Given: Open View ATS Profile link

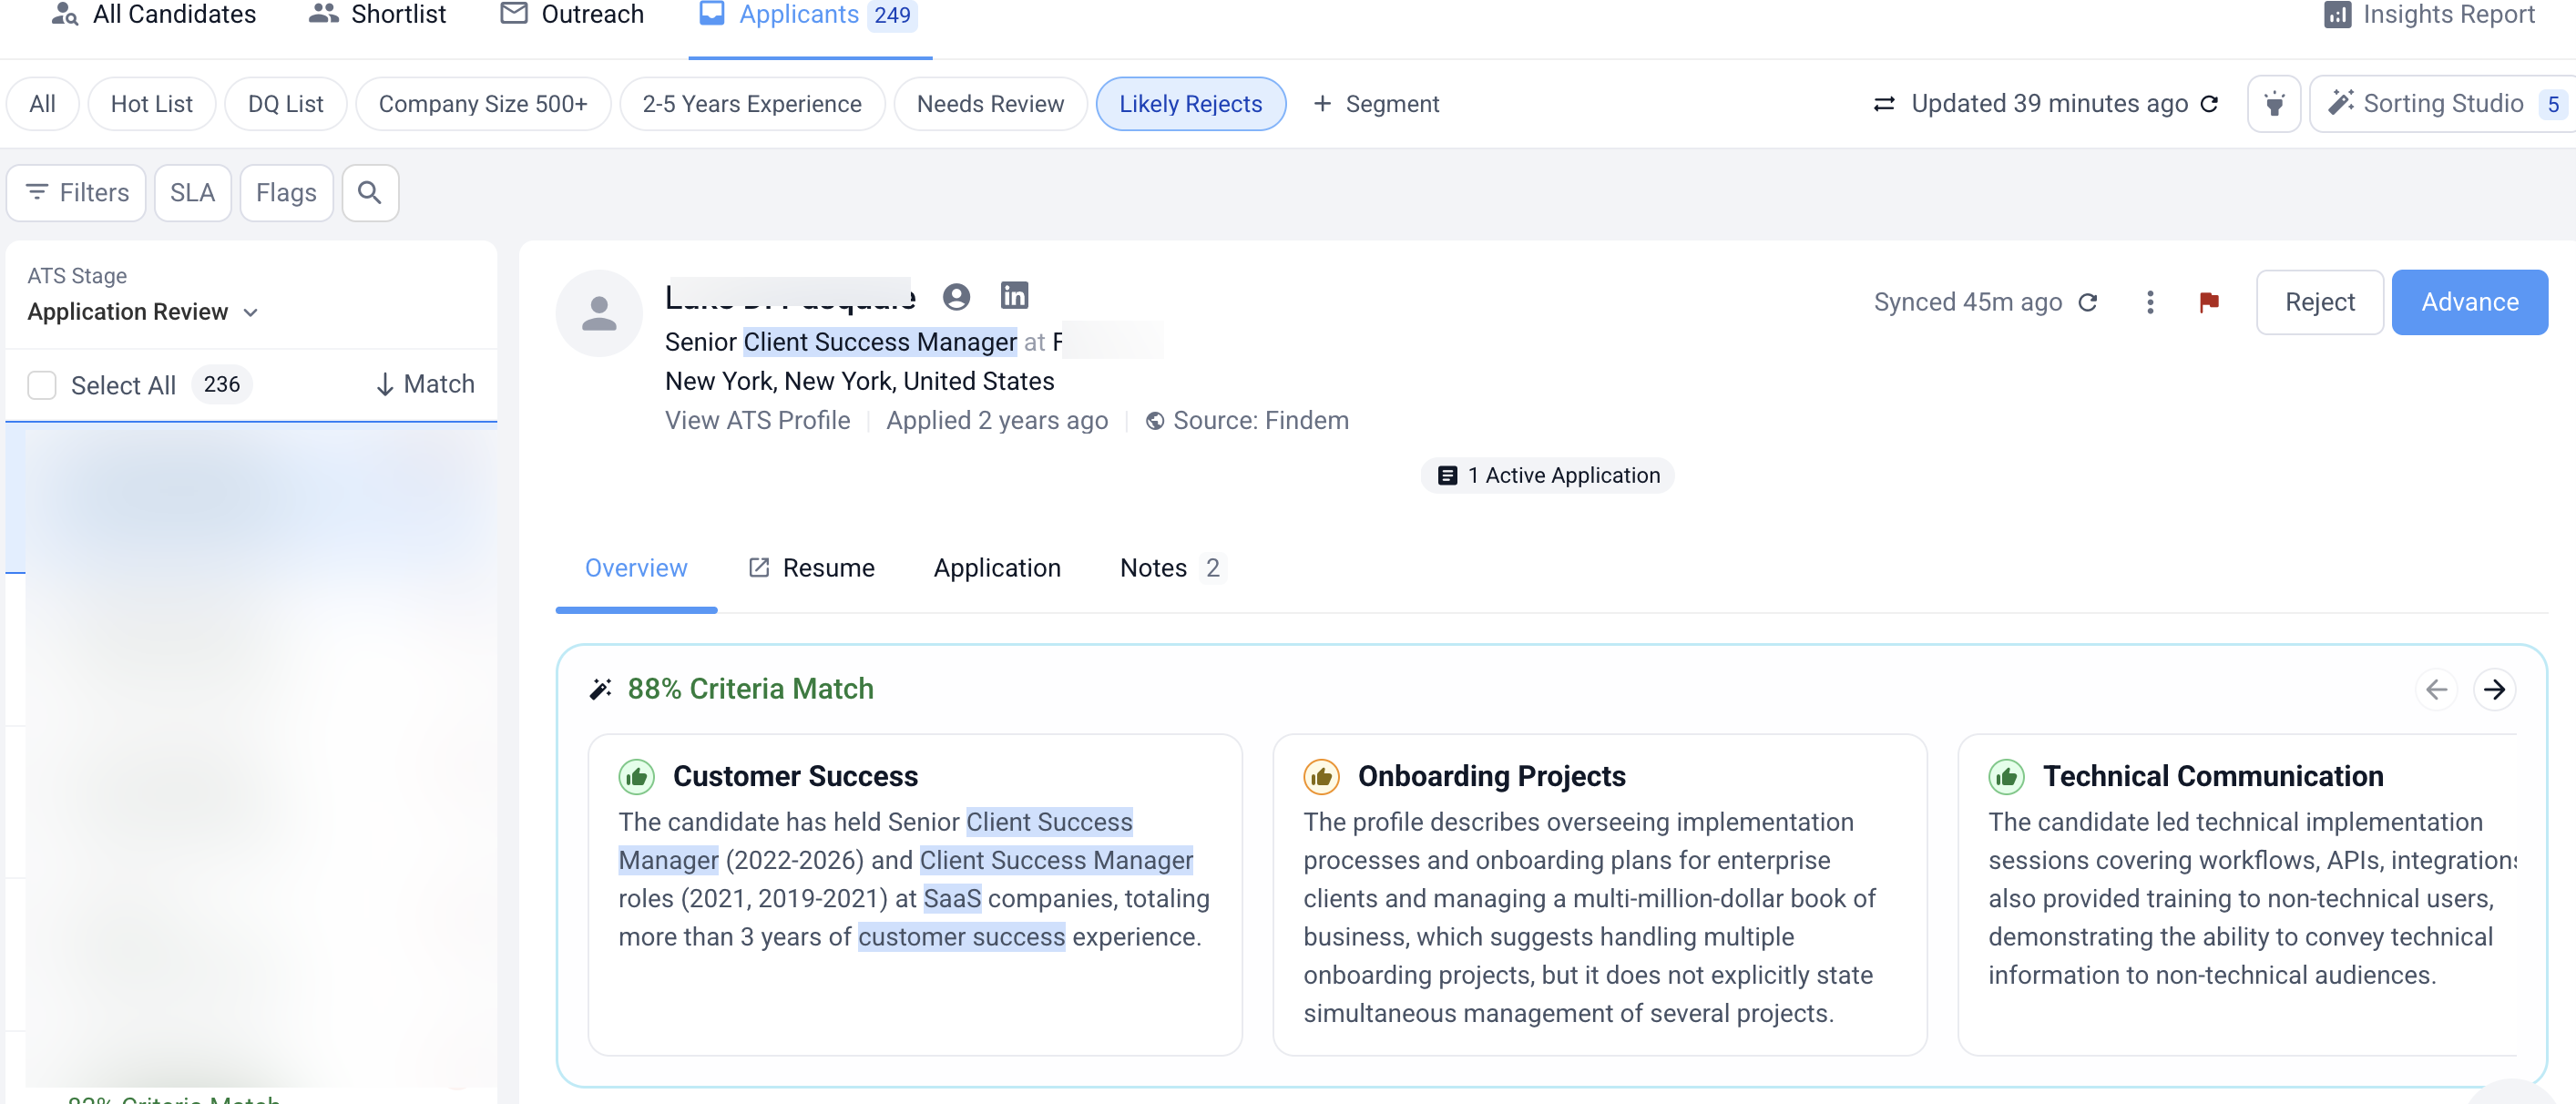Looking at the screenshot, I should tap(757, 421).
